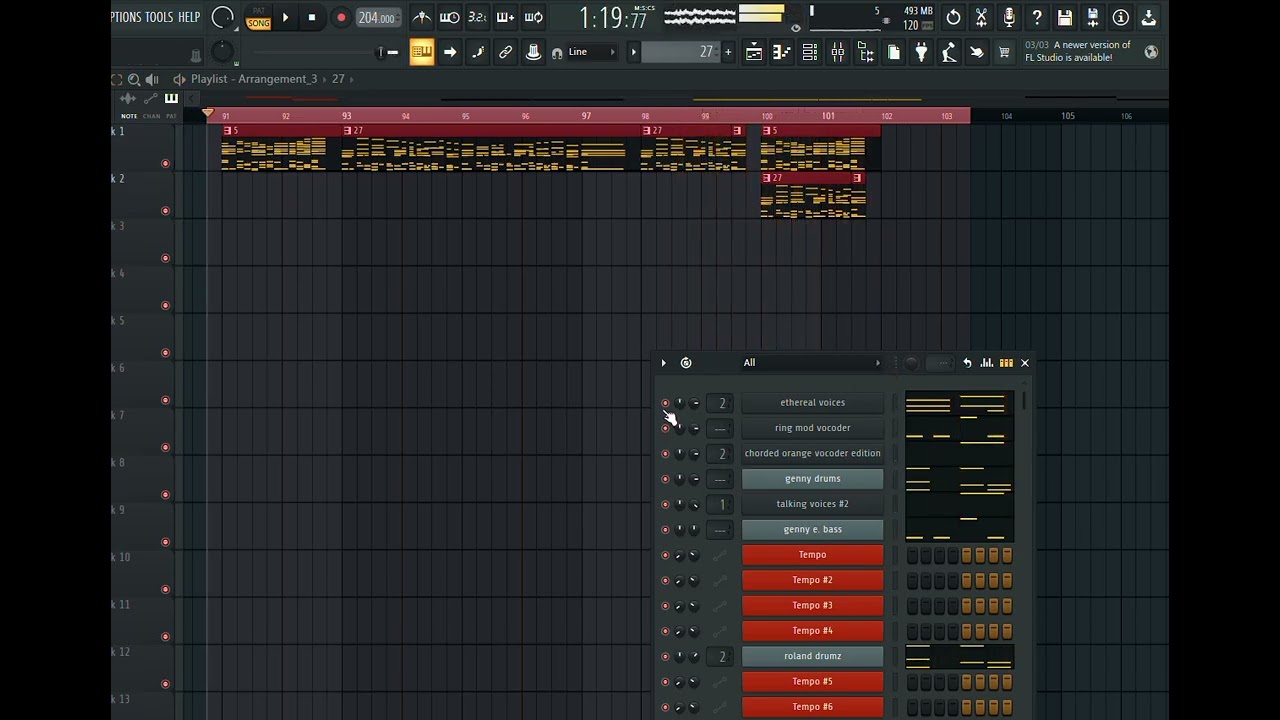Open the audio editor scissors icon
The height and width of the screenshot is (720, 1280).
[x=981, y=17]
